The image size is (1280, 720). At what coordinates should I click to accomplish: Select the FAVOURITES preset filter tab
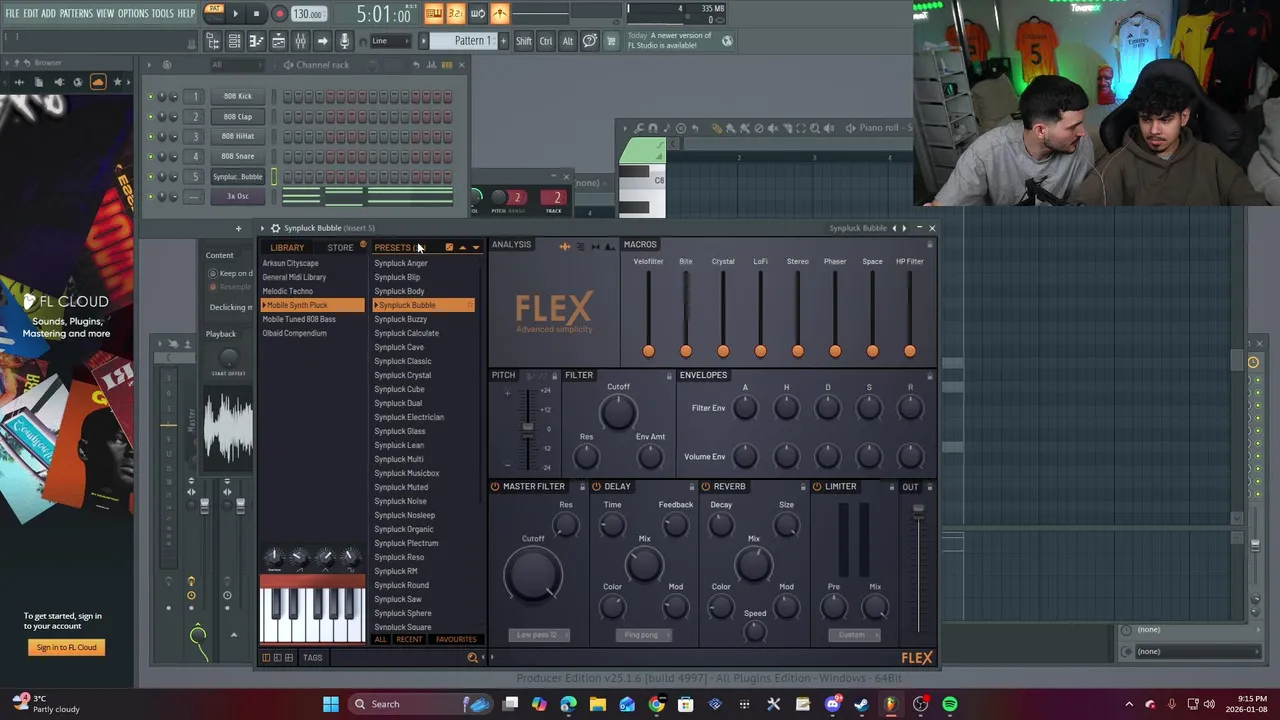456,640
